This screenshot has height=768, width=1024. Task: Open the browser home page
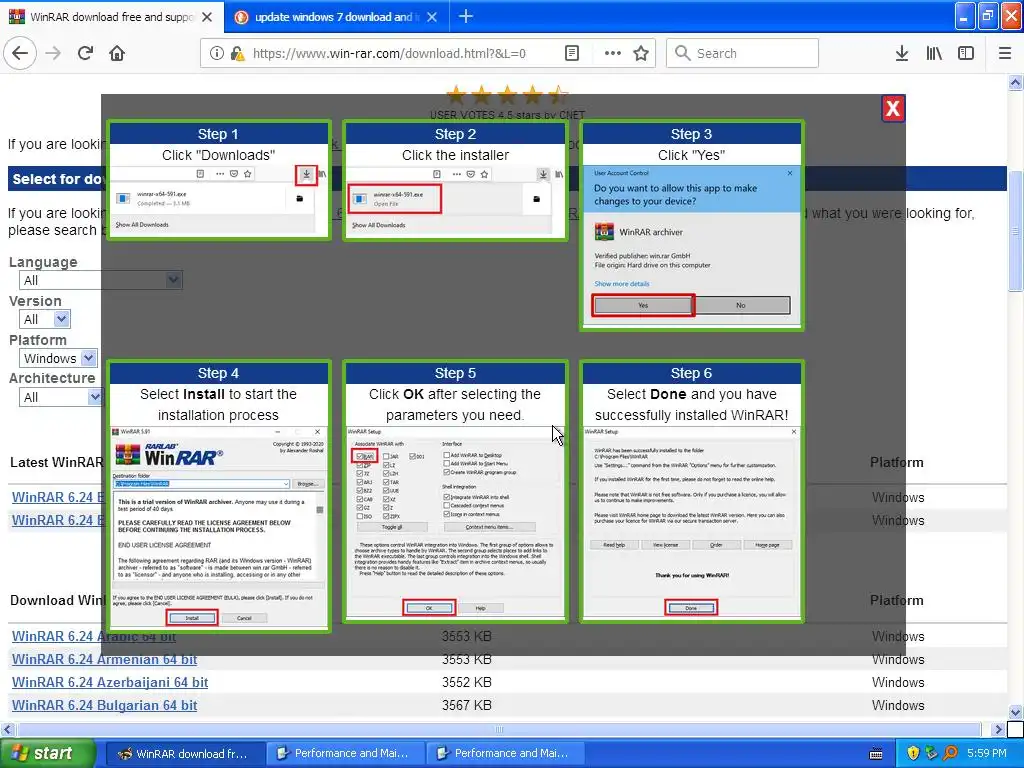(117, 53)
